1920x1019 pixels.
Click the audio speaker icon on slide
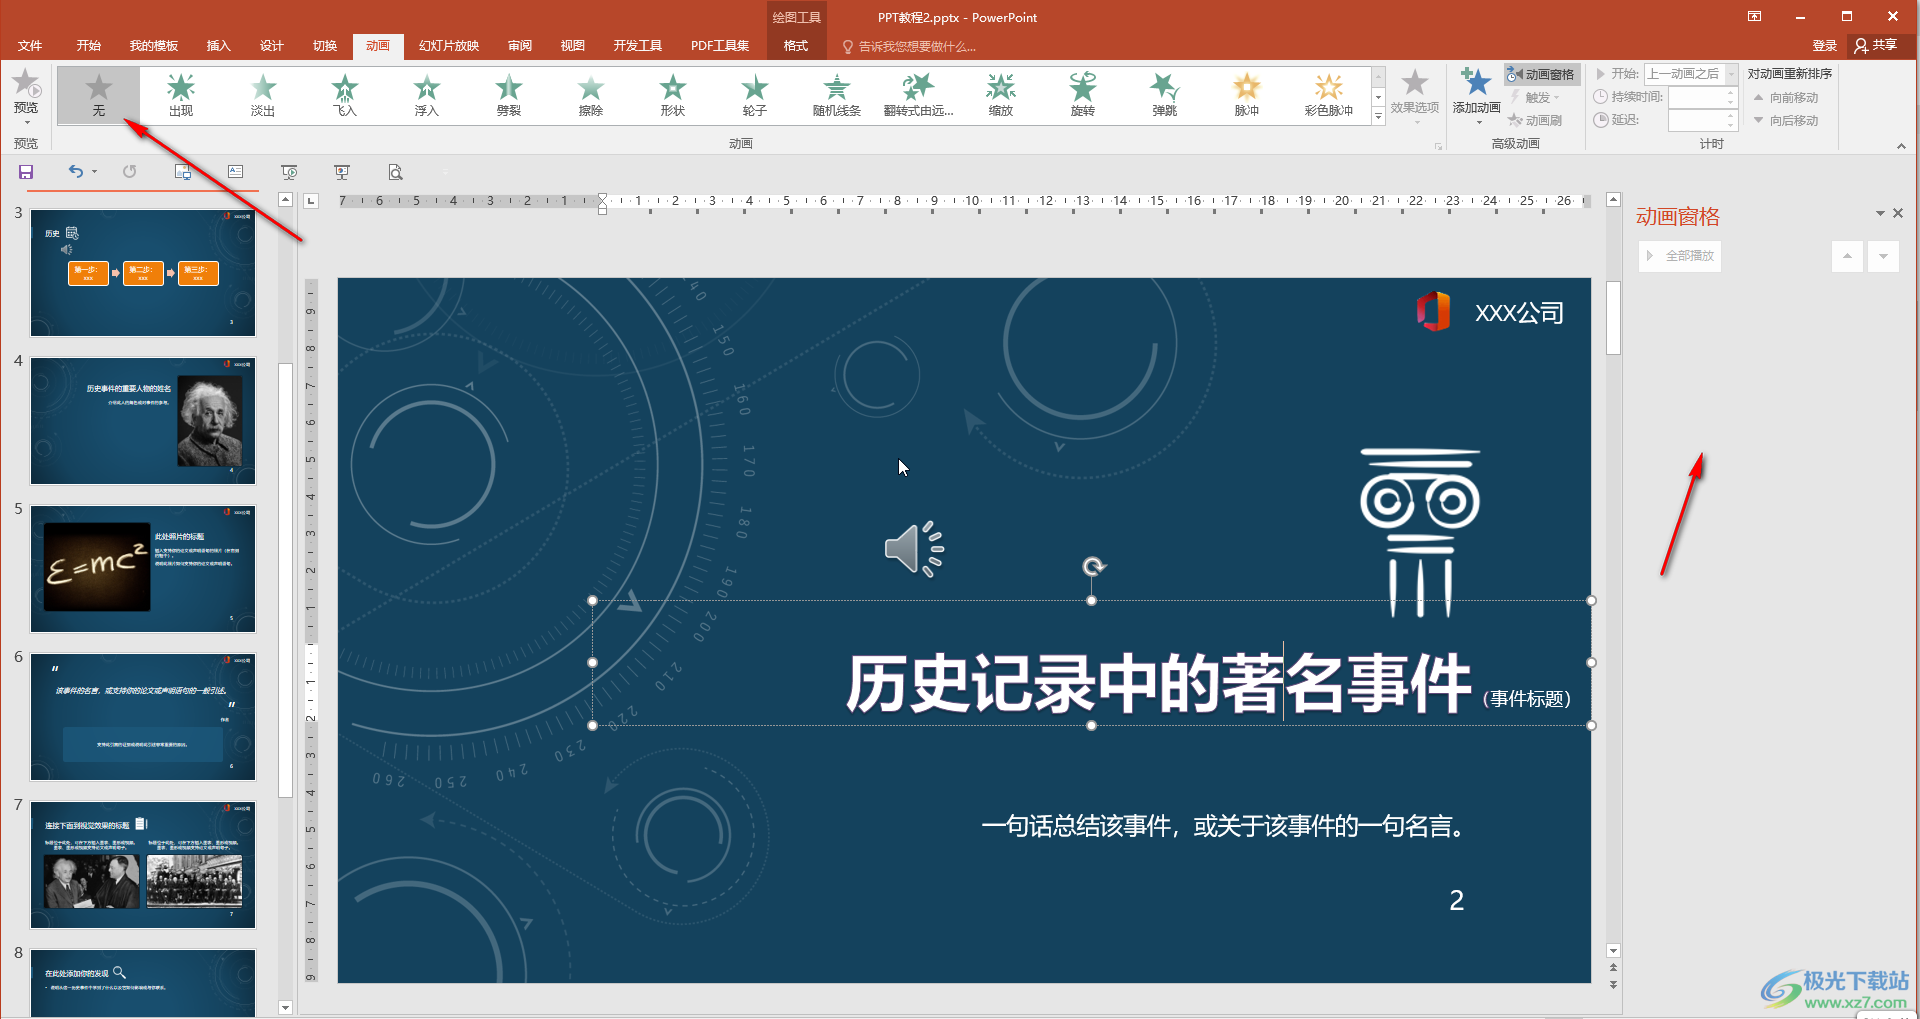pos(914,549)
